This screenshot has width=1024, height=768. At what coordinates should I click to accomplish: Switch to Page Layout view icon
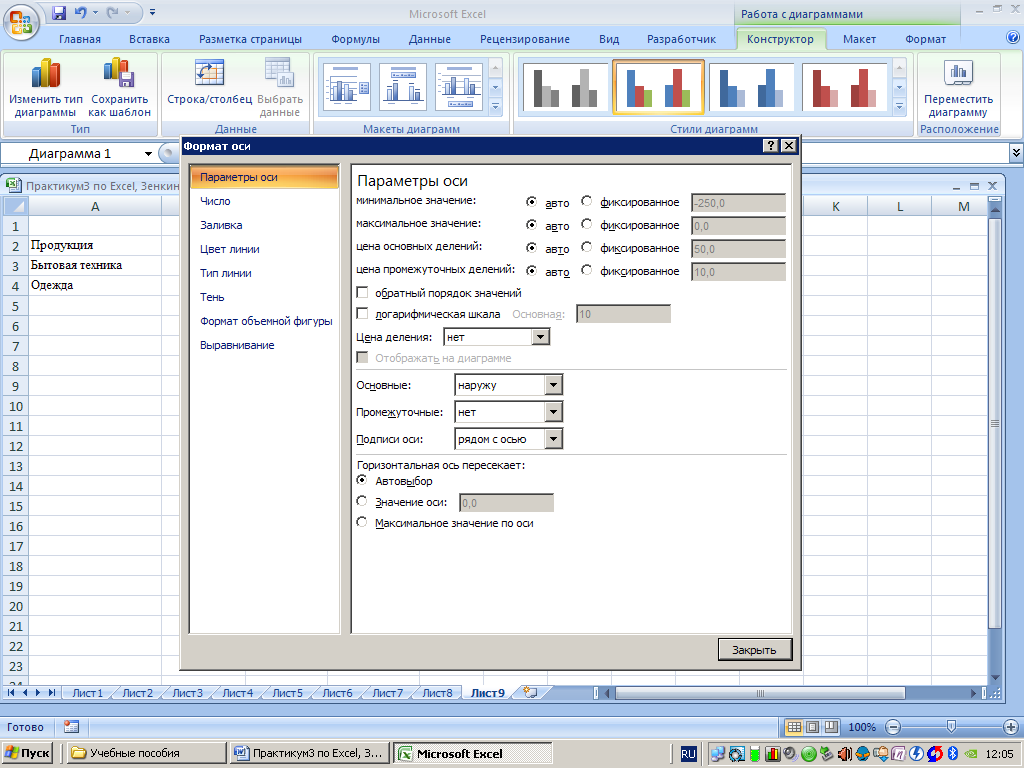point(812,727)
